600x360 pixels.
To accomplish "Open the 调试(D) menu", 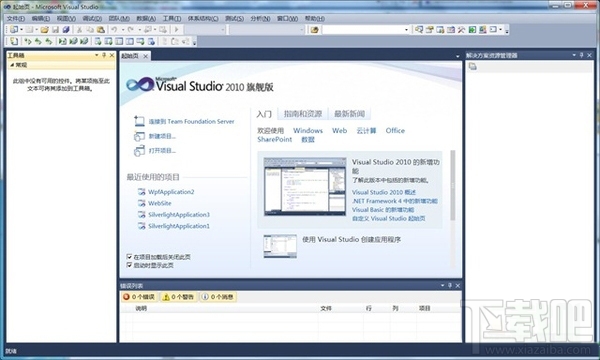I will point(92,18).
